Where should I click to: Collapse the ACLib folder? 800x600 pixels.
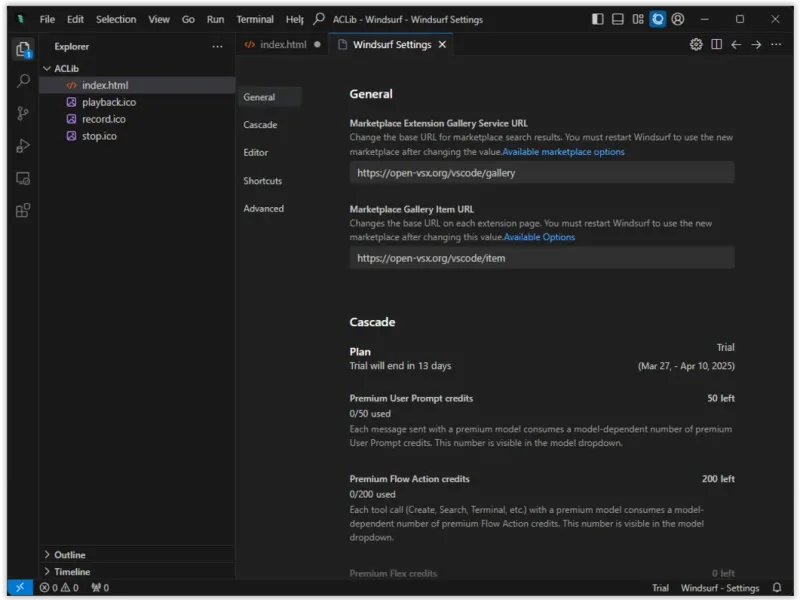click(47, 68)
